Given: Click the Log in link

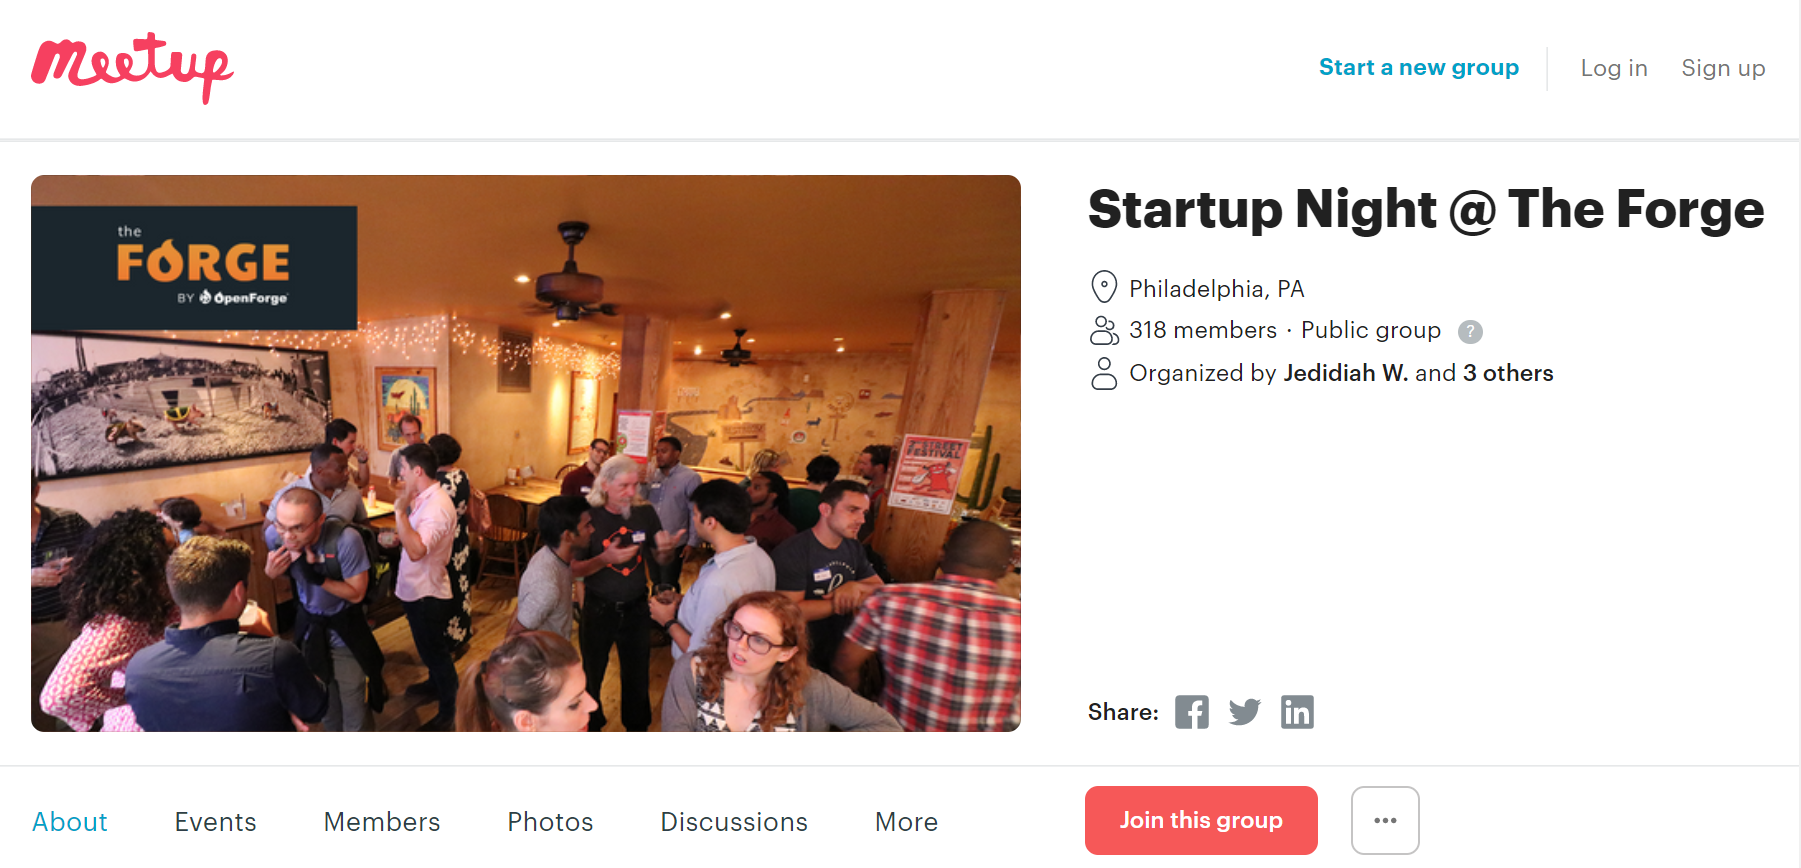Looking at the screenshot, I should (1613, 68).
